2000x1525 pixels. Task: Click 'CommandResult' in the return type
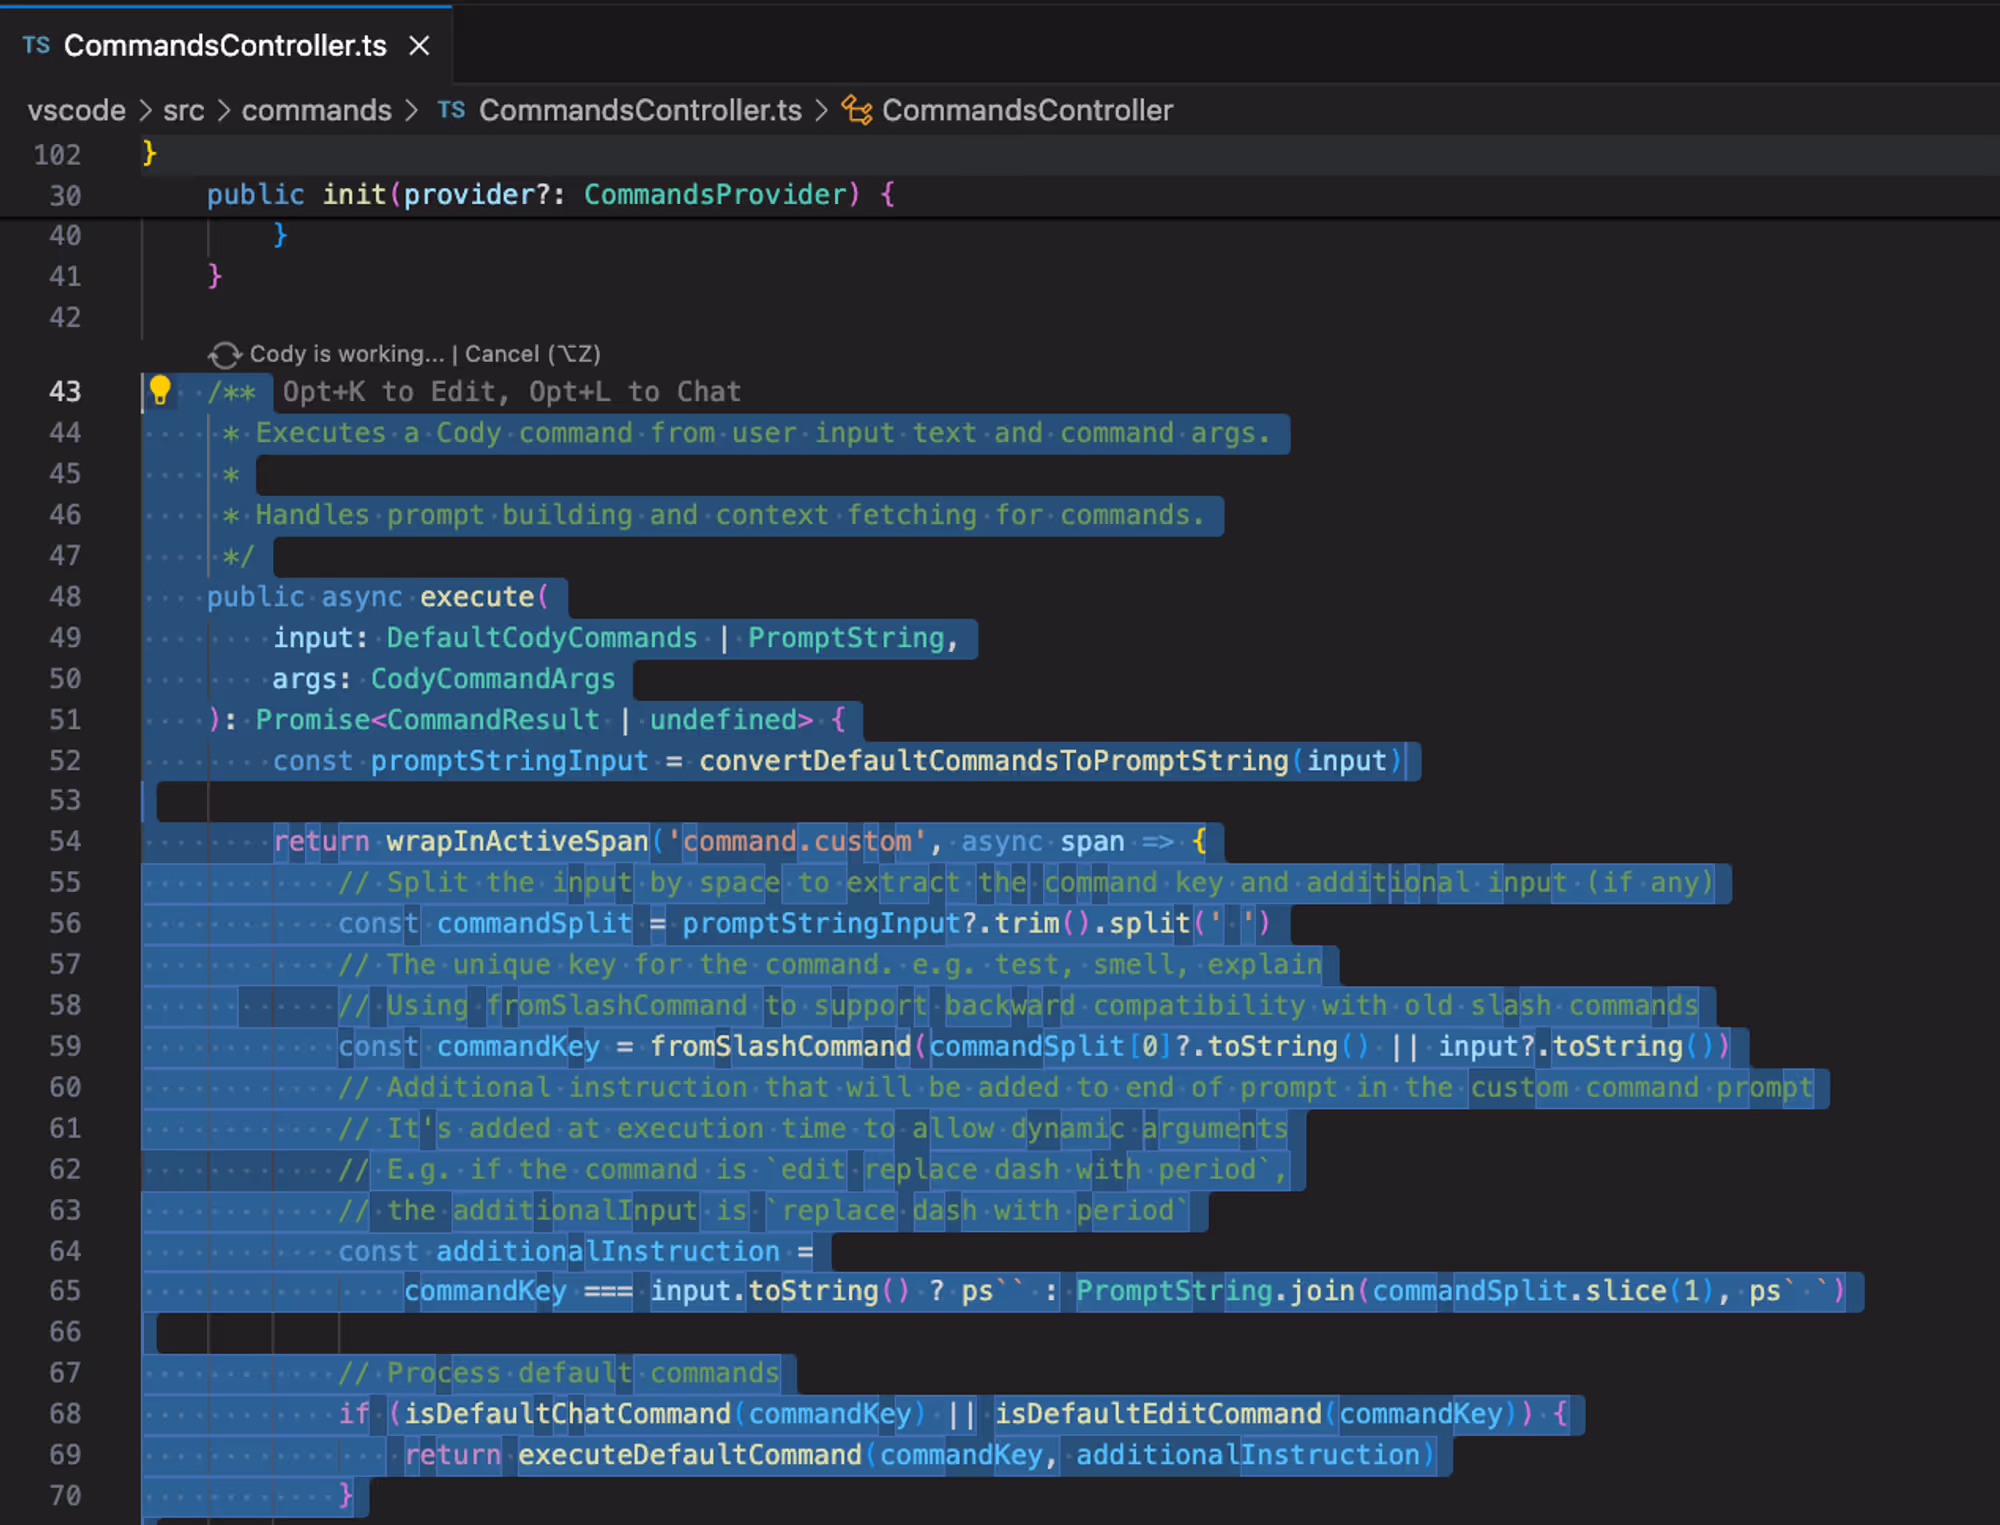[x=493, y=720]
